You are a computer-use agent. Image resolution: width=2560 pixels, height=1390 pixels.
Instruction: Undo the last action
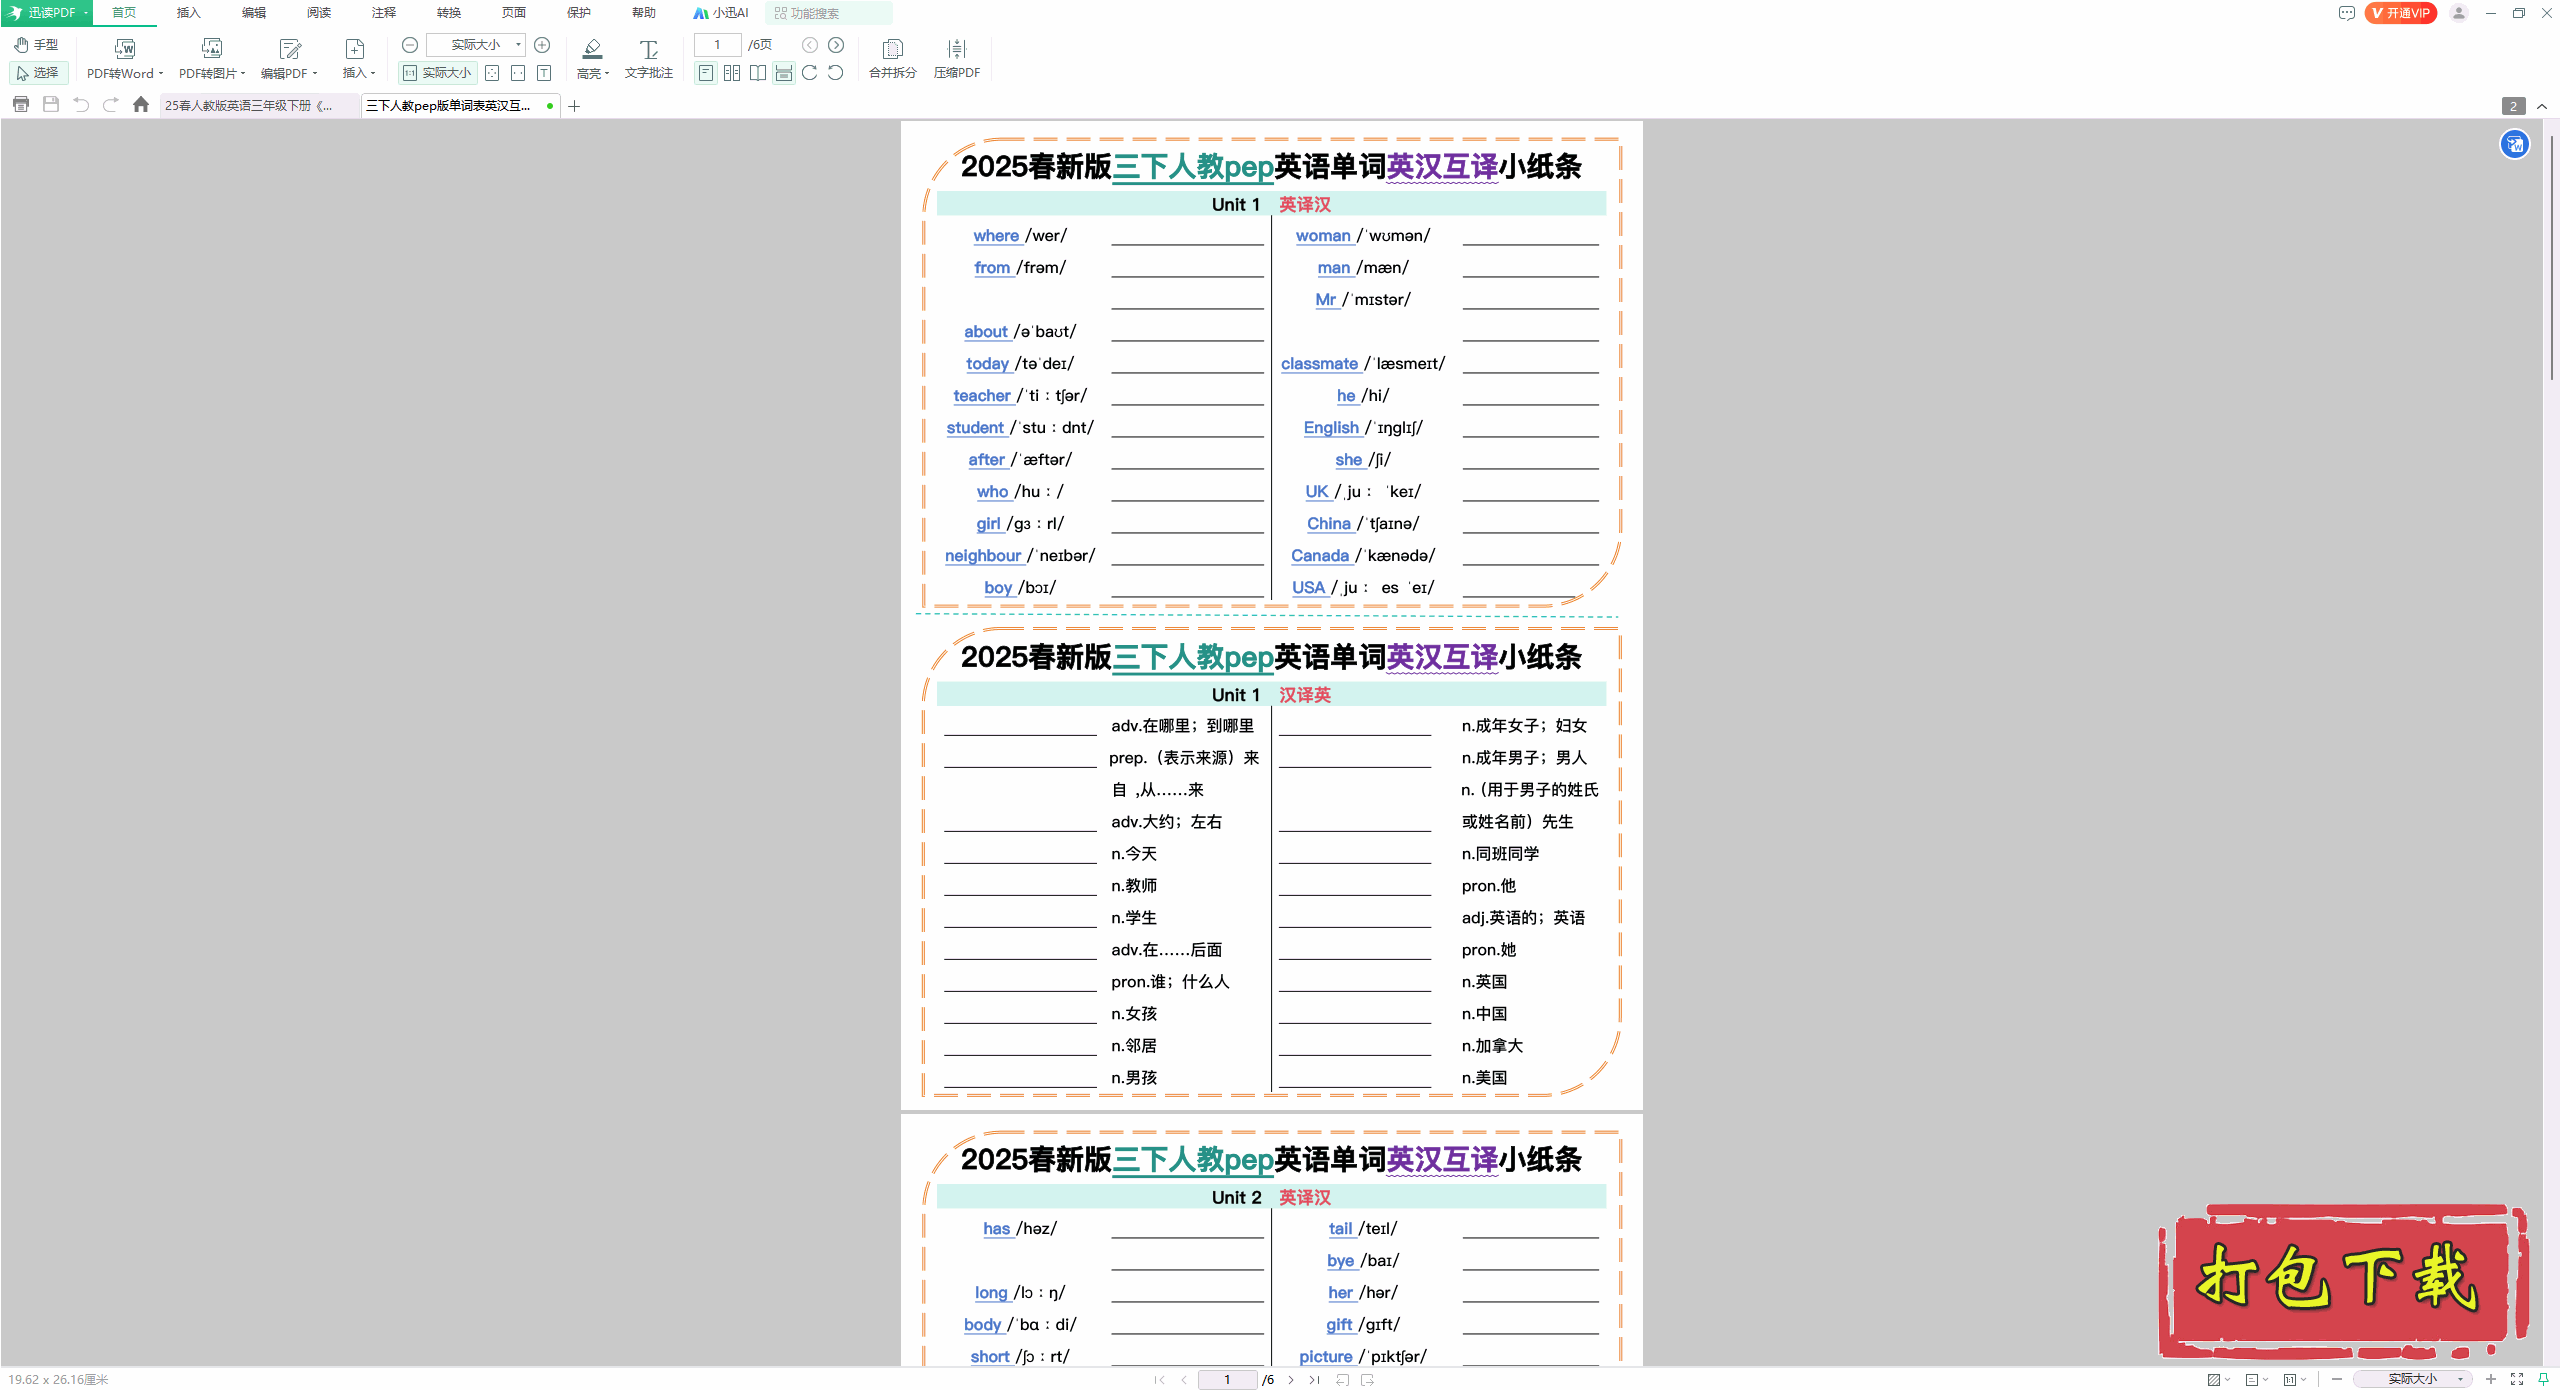[x=81, y=105]
